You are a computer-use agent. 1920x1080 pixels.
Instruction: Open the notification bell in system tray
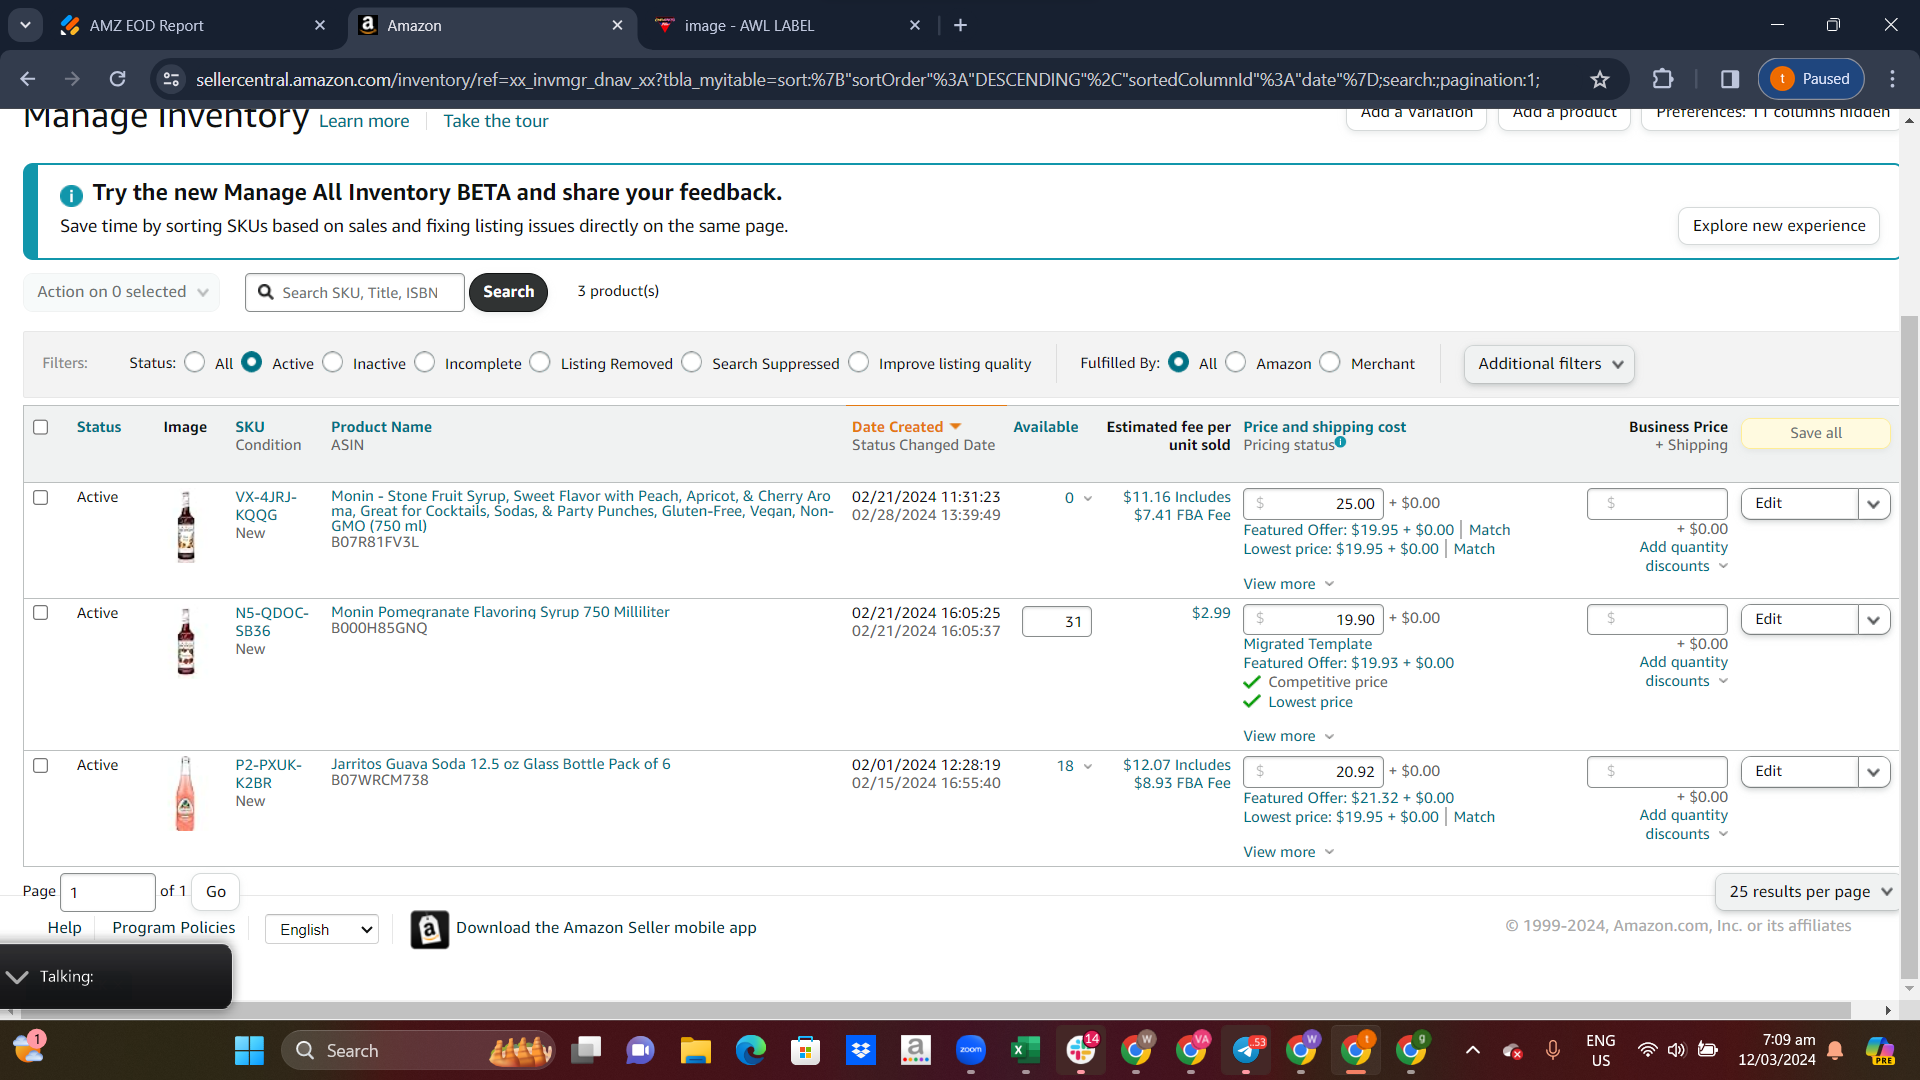point(1835,1050)
